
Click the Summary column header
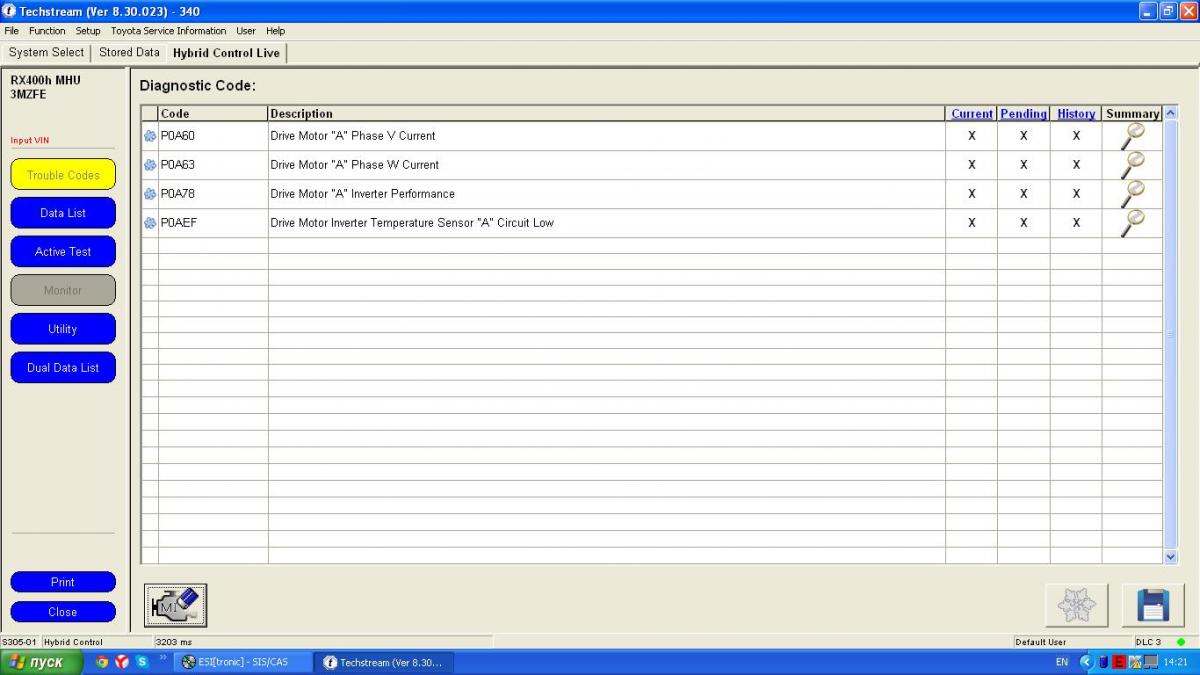(1132, 114)
